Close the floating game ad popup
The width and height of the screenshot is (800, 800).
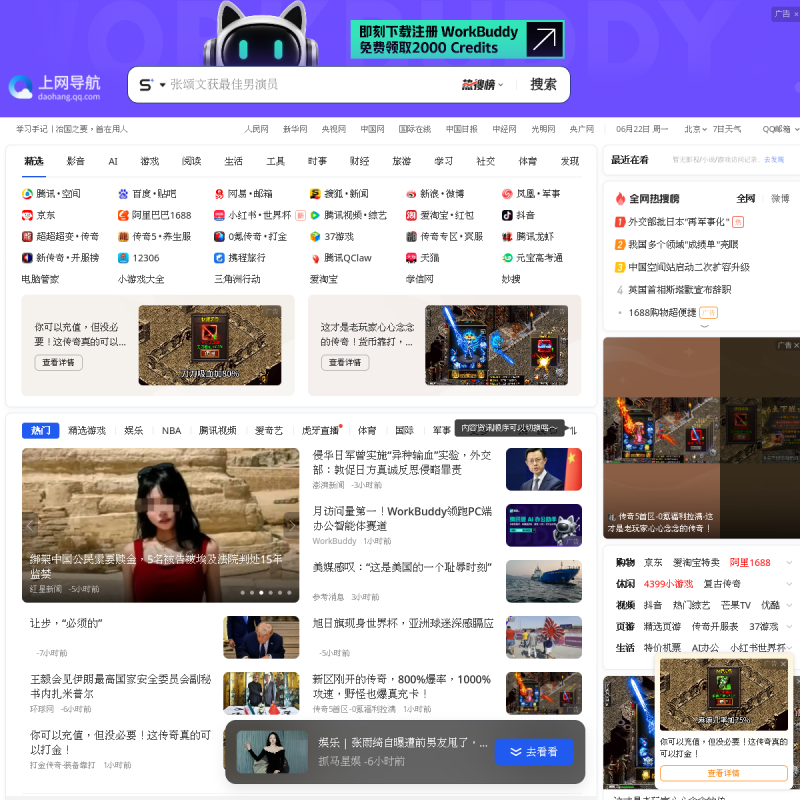point(783,664)
